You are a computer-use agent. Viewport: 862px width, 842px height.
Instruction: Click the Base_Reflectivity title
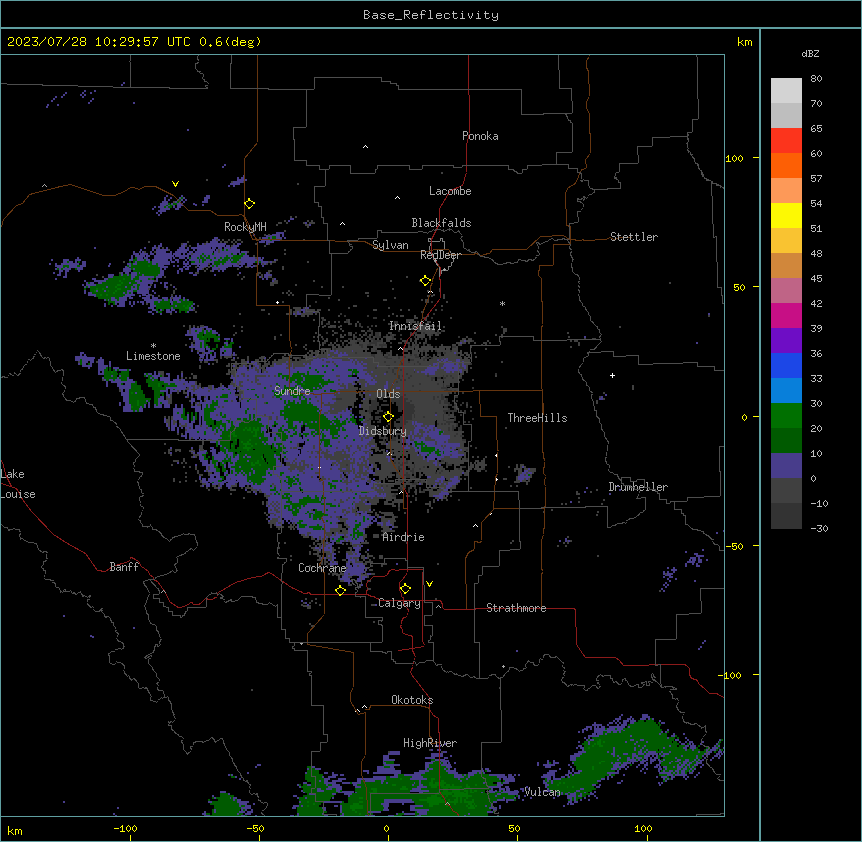(431, 15)
